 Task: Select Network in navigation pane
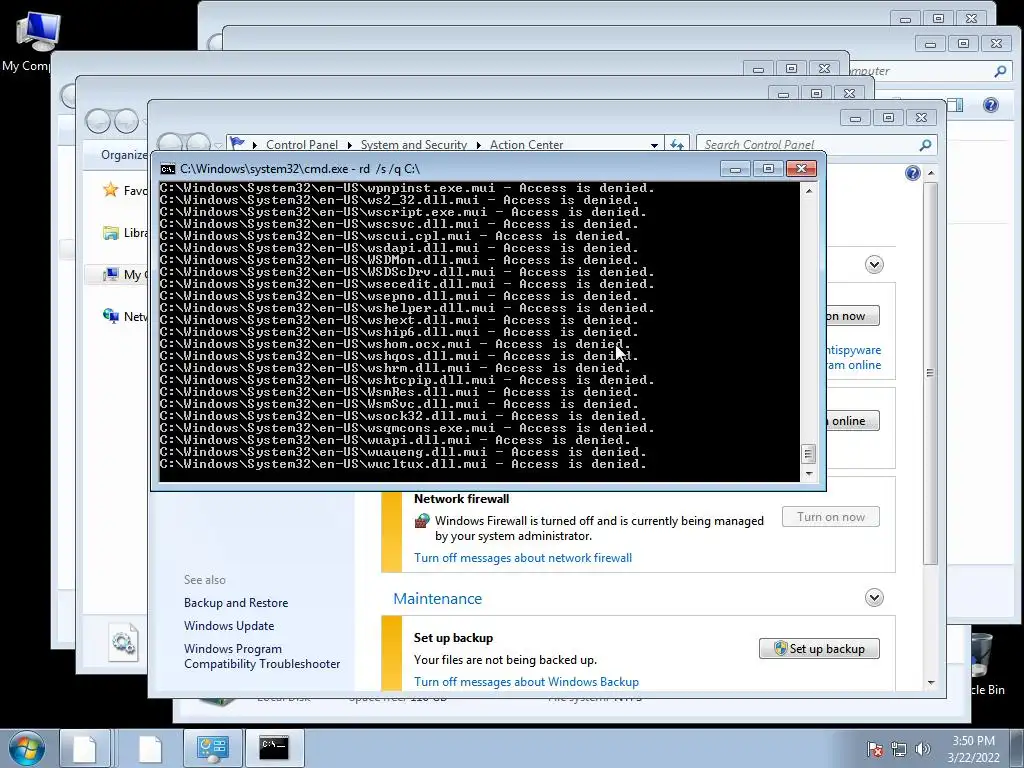point(124,317)
